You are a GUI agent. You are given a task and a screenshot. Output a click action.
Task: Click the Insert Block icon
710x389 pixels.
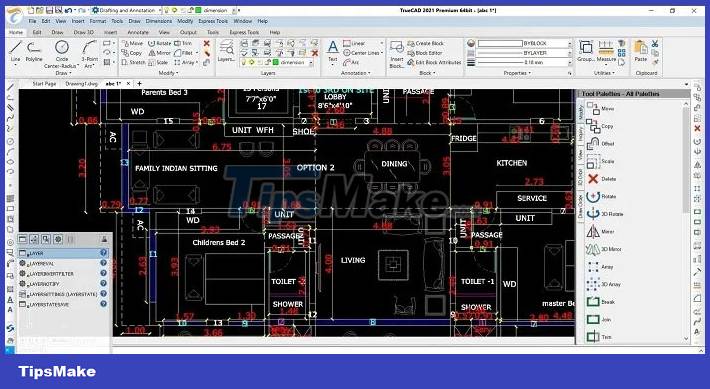[x=397, y=53]
